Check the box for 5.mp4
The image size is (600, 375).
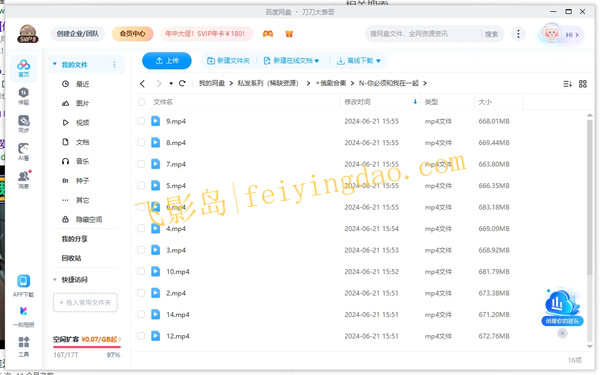click(x=141, y=185)
